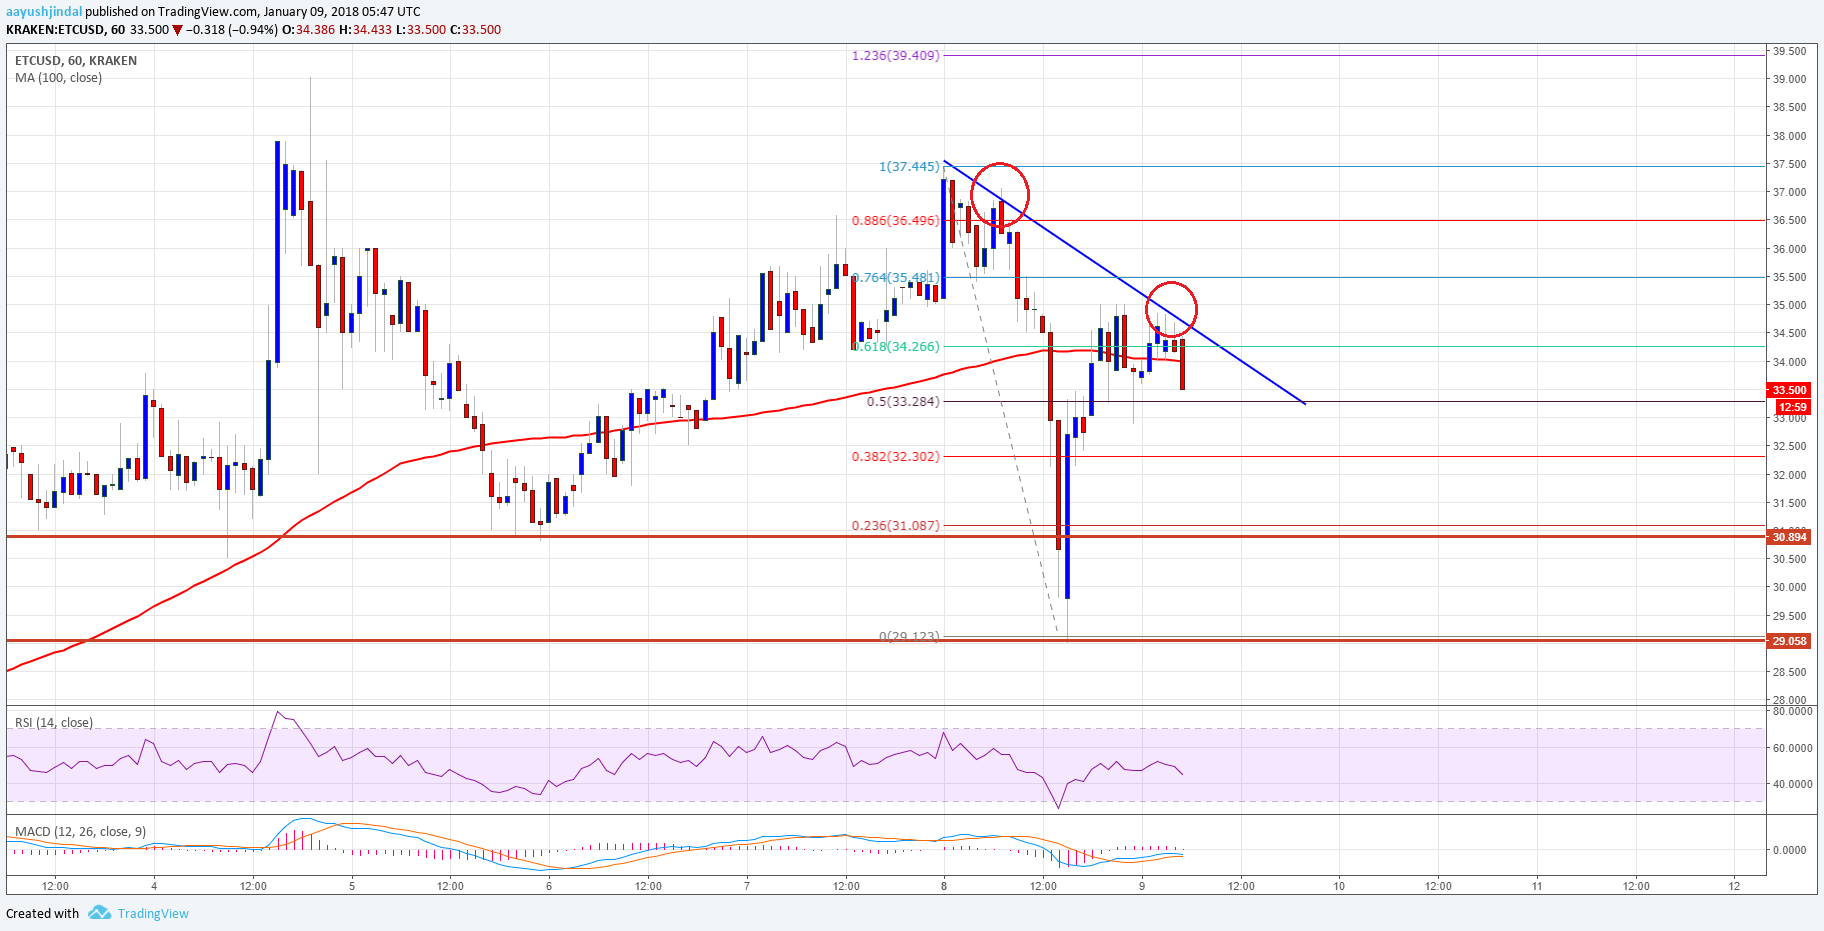The width and height of the screenshot is (1824, 931).
Task: Click the lower red circle near 35.000
Action: point(1171,308)
